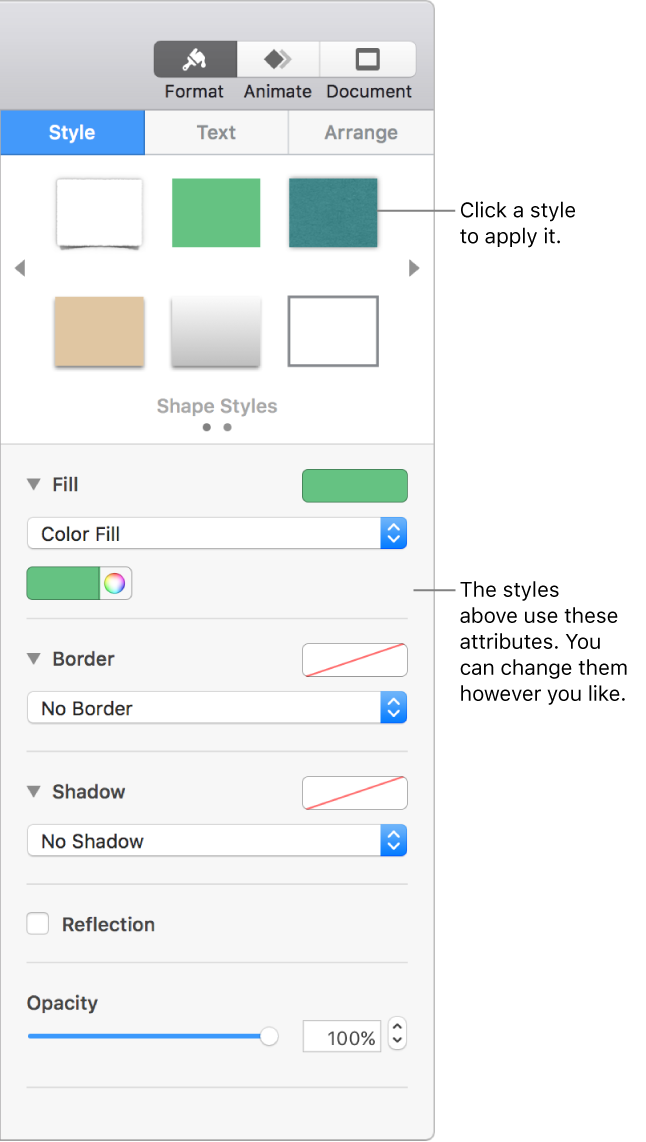Collapse the Border section disclosure triangle
The height and width of the screenshot is (1142, 646).
point(32,659)
